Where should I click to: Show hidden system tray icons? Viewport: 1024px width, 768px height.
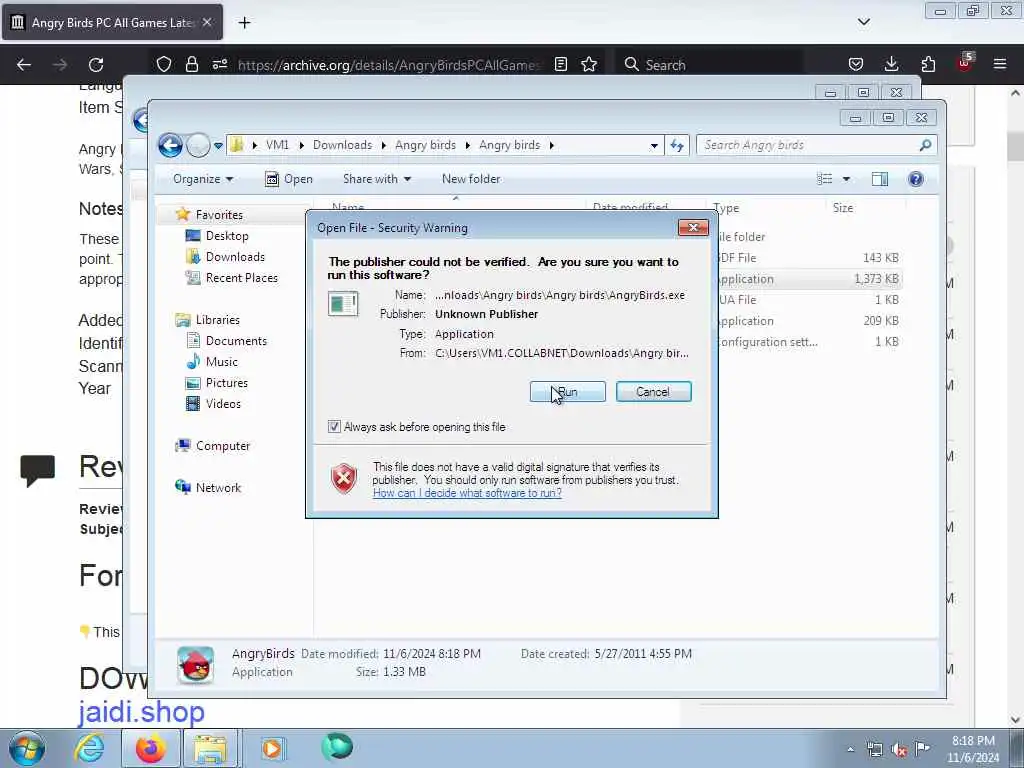point(850,750)
